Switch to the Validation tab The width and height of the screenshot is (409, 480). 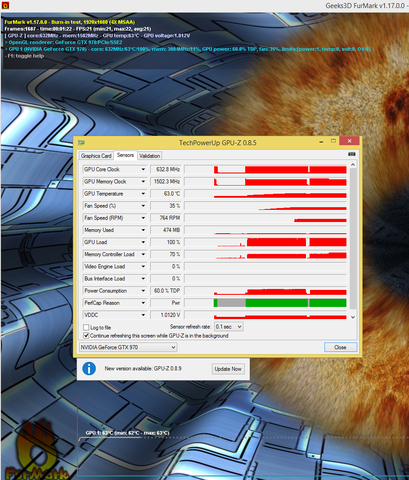tap(149, 156)
